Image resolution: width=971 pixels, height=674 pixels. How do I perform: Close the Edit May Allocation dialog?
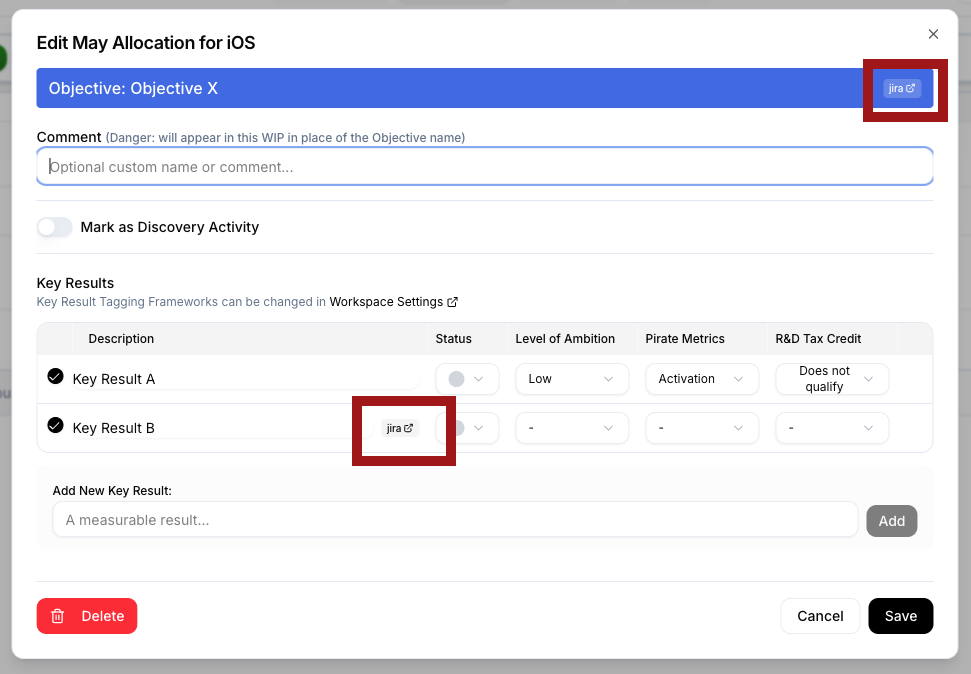(x=933, y=33)
